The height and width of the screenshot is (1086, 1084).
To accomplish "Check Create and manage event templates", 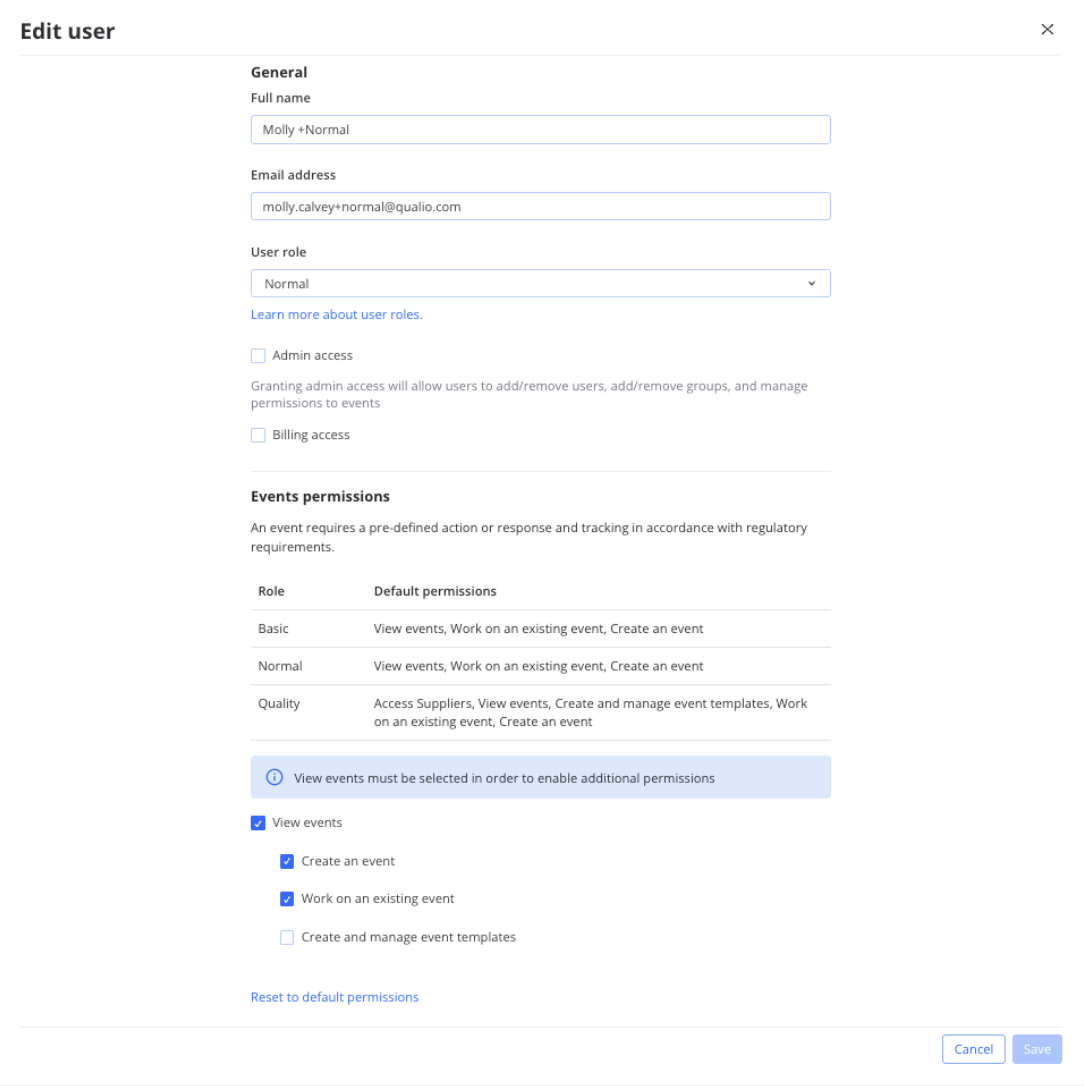I will (x=287, y=937).
